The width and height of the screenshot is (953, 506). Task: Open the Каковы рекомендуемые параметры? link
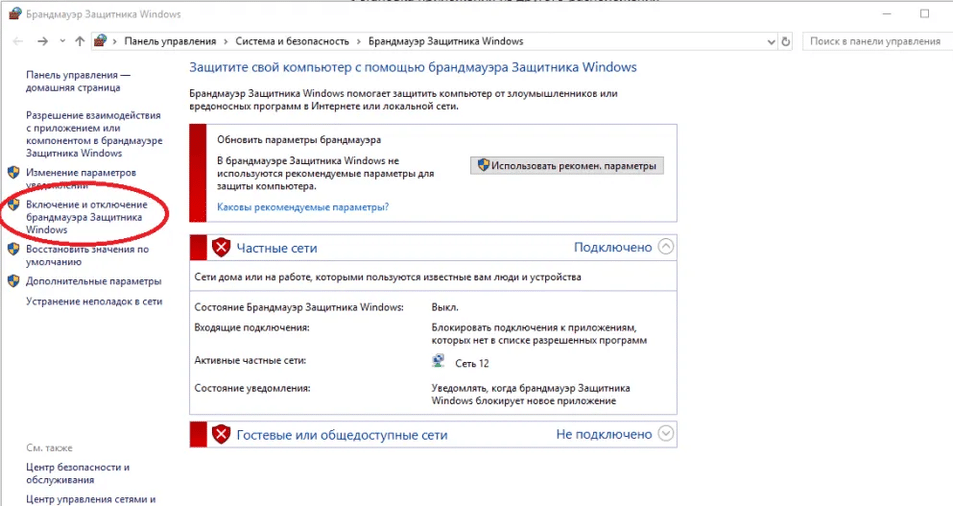point(303,207)
